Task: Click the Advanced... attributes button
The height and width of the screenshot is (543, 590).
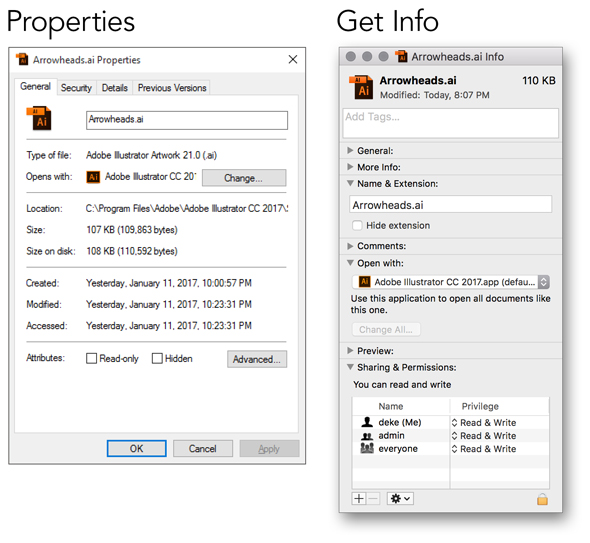Action: coord(257,359)
